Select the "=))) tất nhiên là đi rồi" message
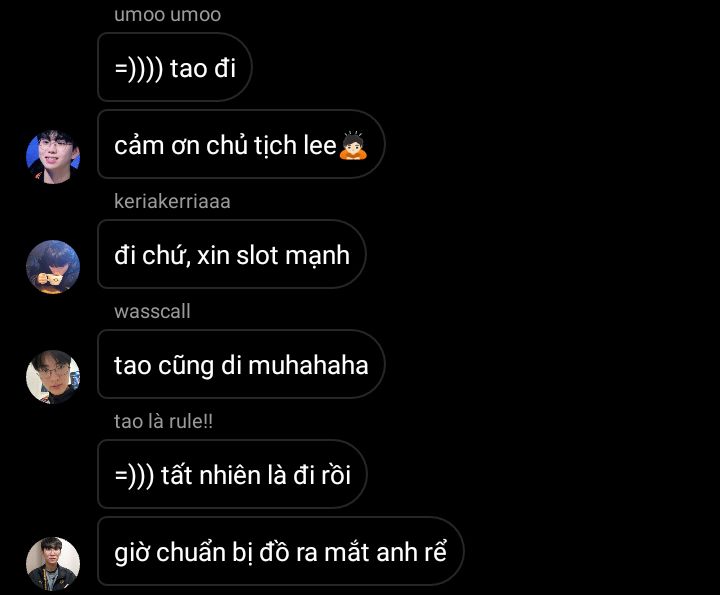 (x=232, y=474)
